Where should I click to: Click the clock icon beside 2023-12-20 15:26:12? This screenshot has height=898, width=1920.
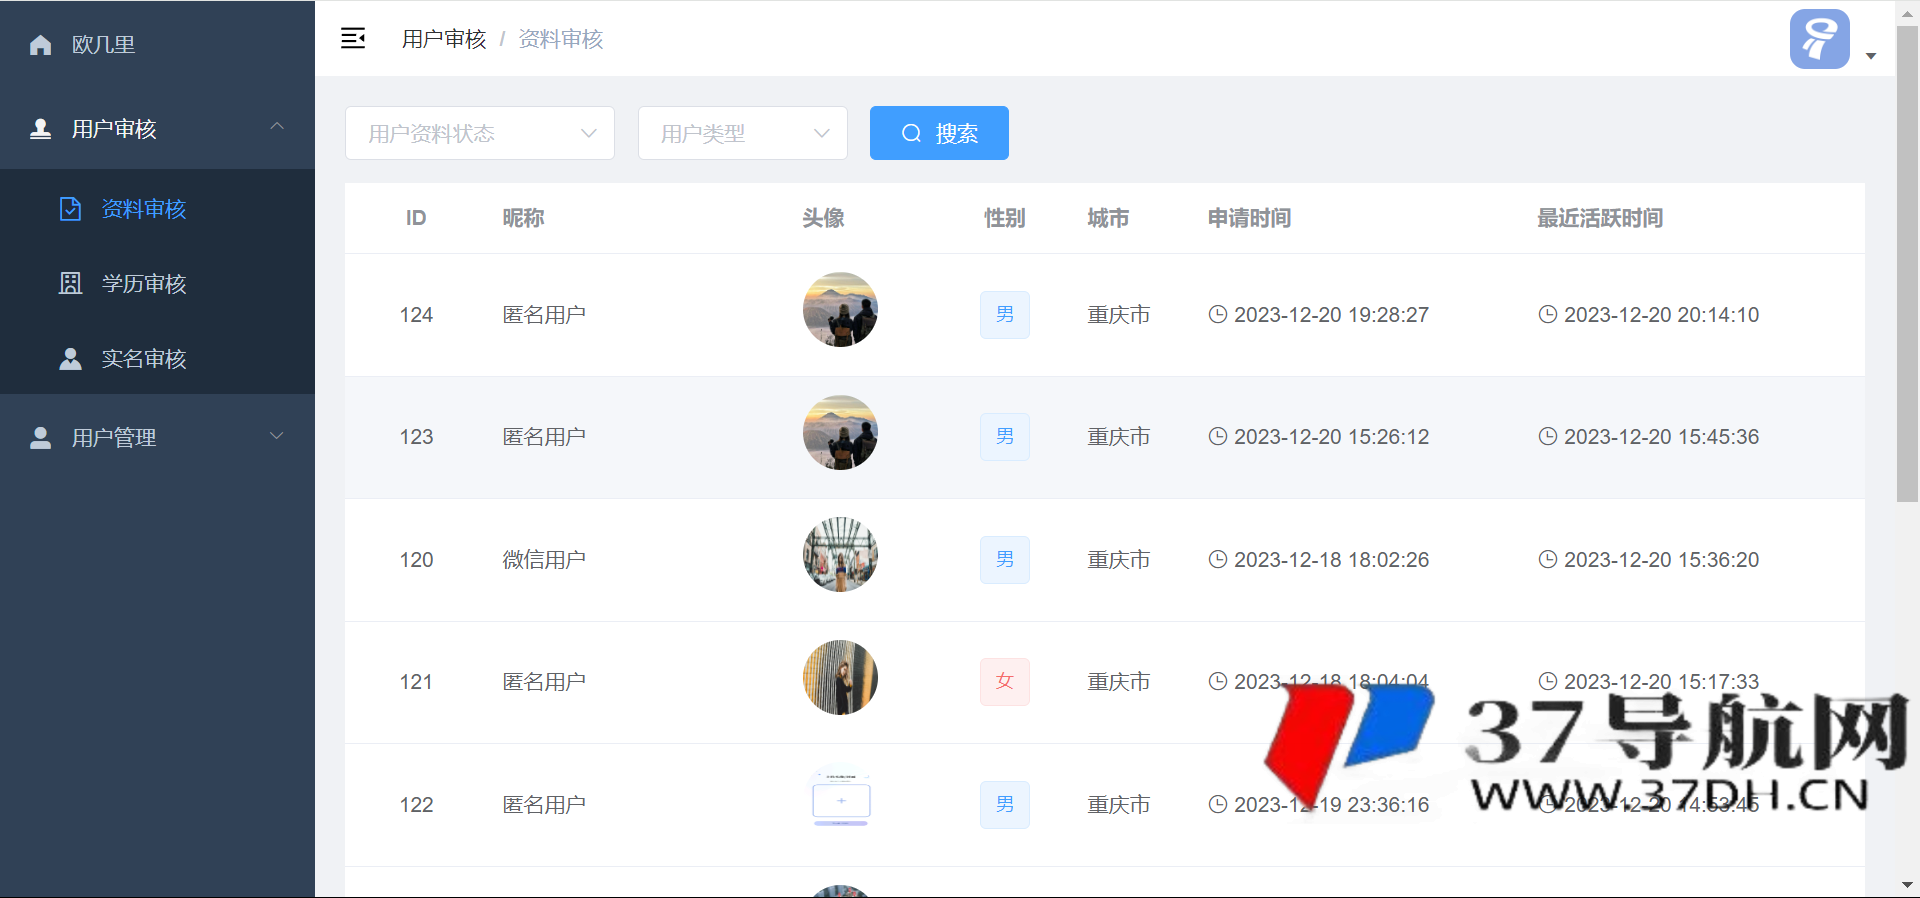[1218, 436]
